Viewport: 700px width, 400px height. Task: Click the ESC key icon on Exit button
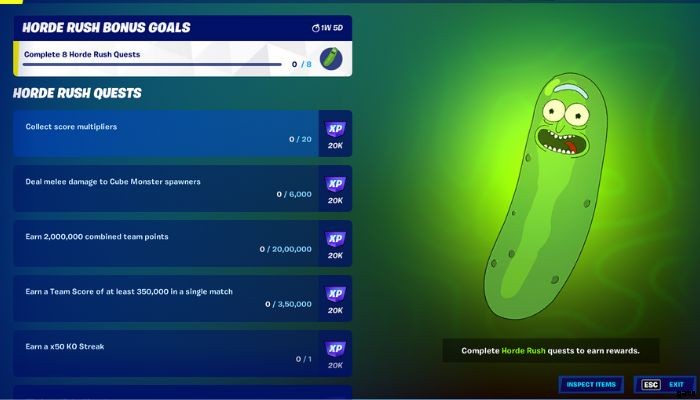(651, 384)
